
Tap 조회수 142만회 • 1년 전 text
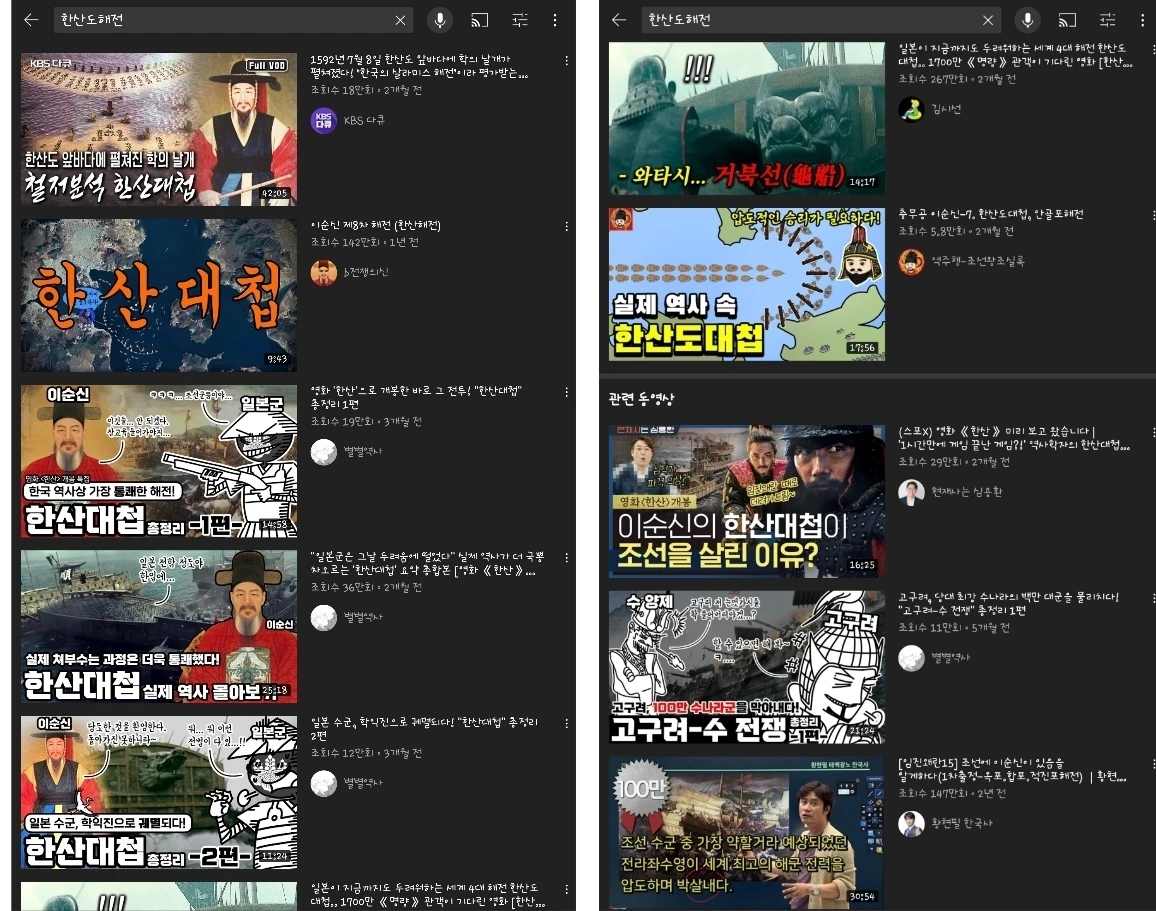[x=365, y=242]
